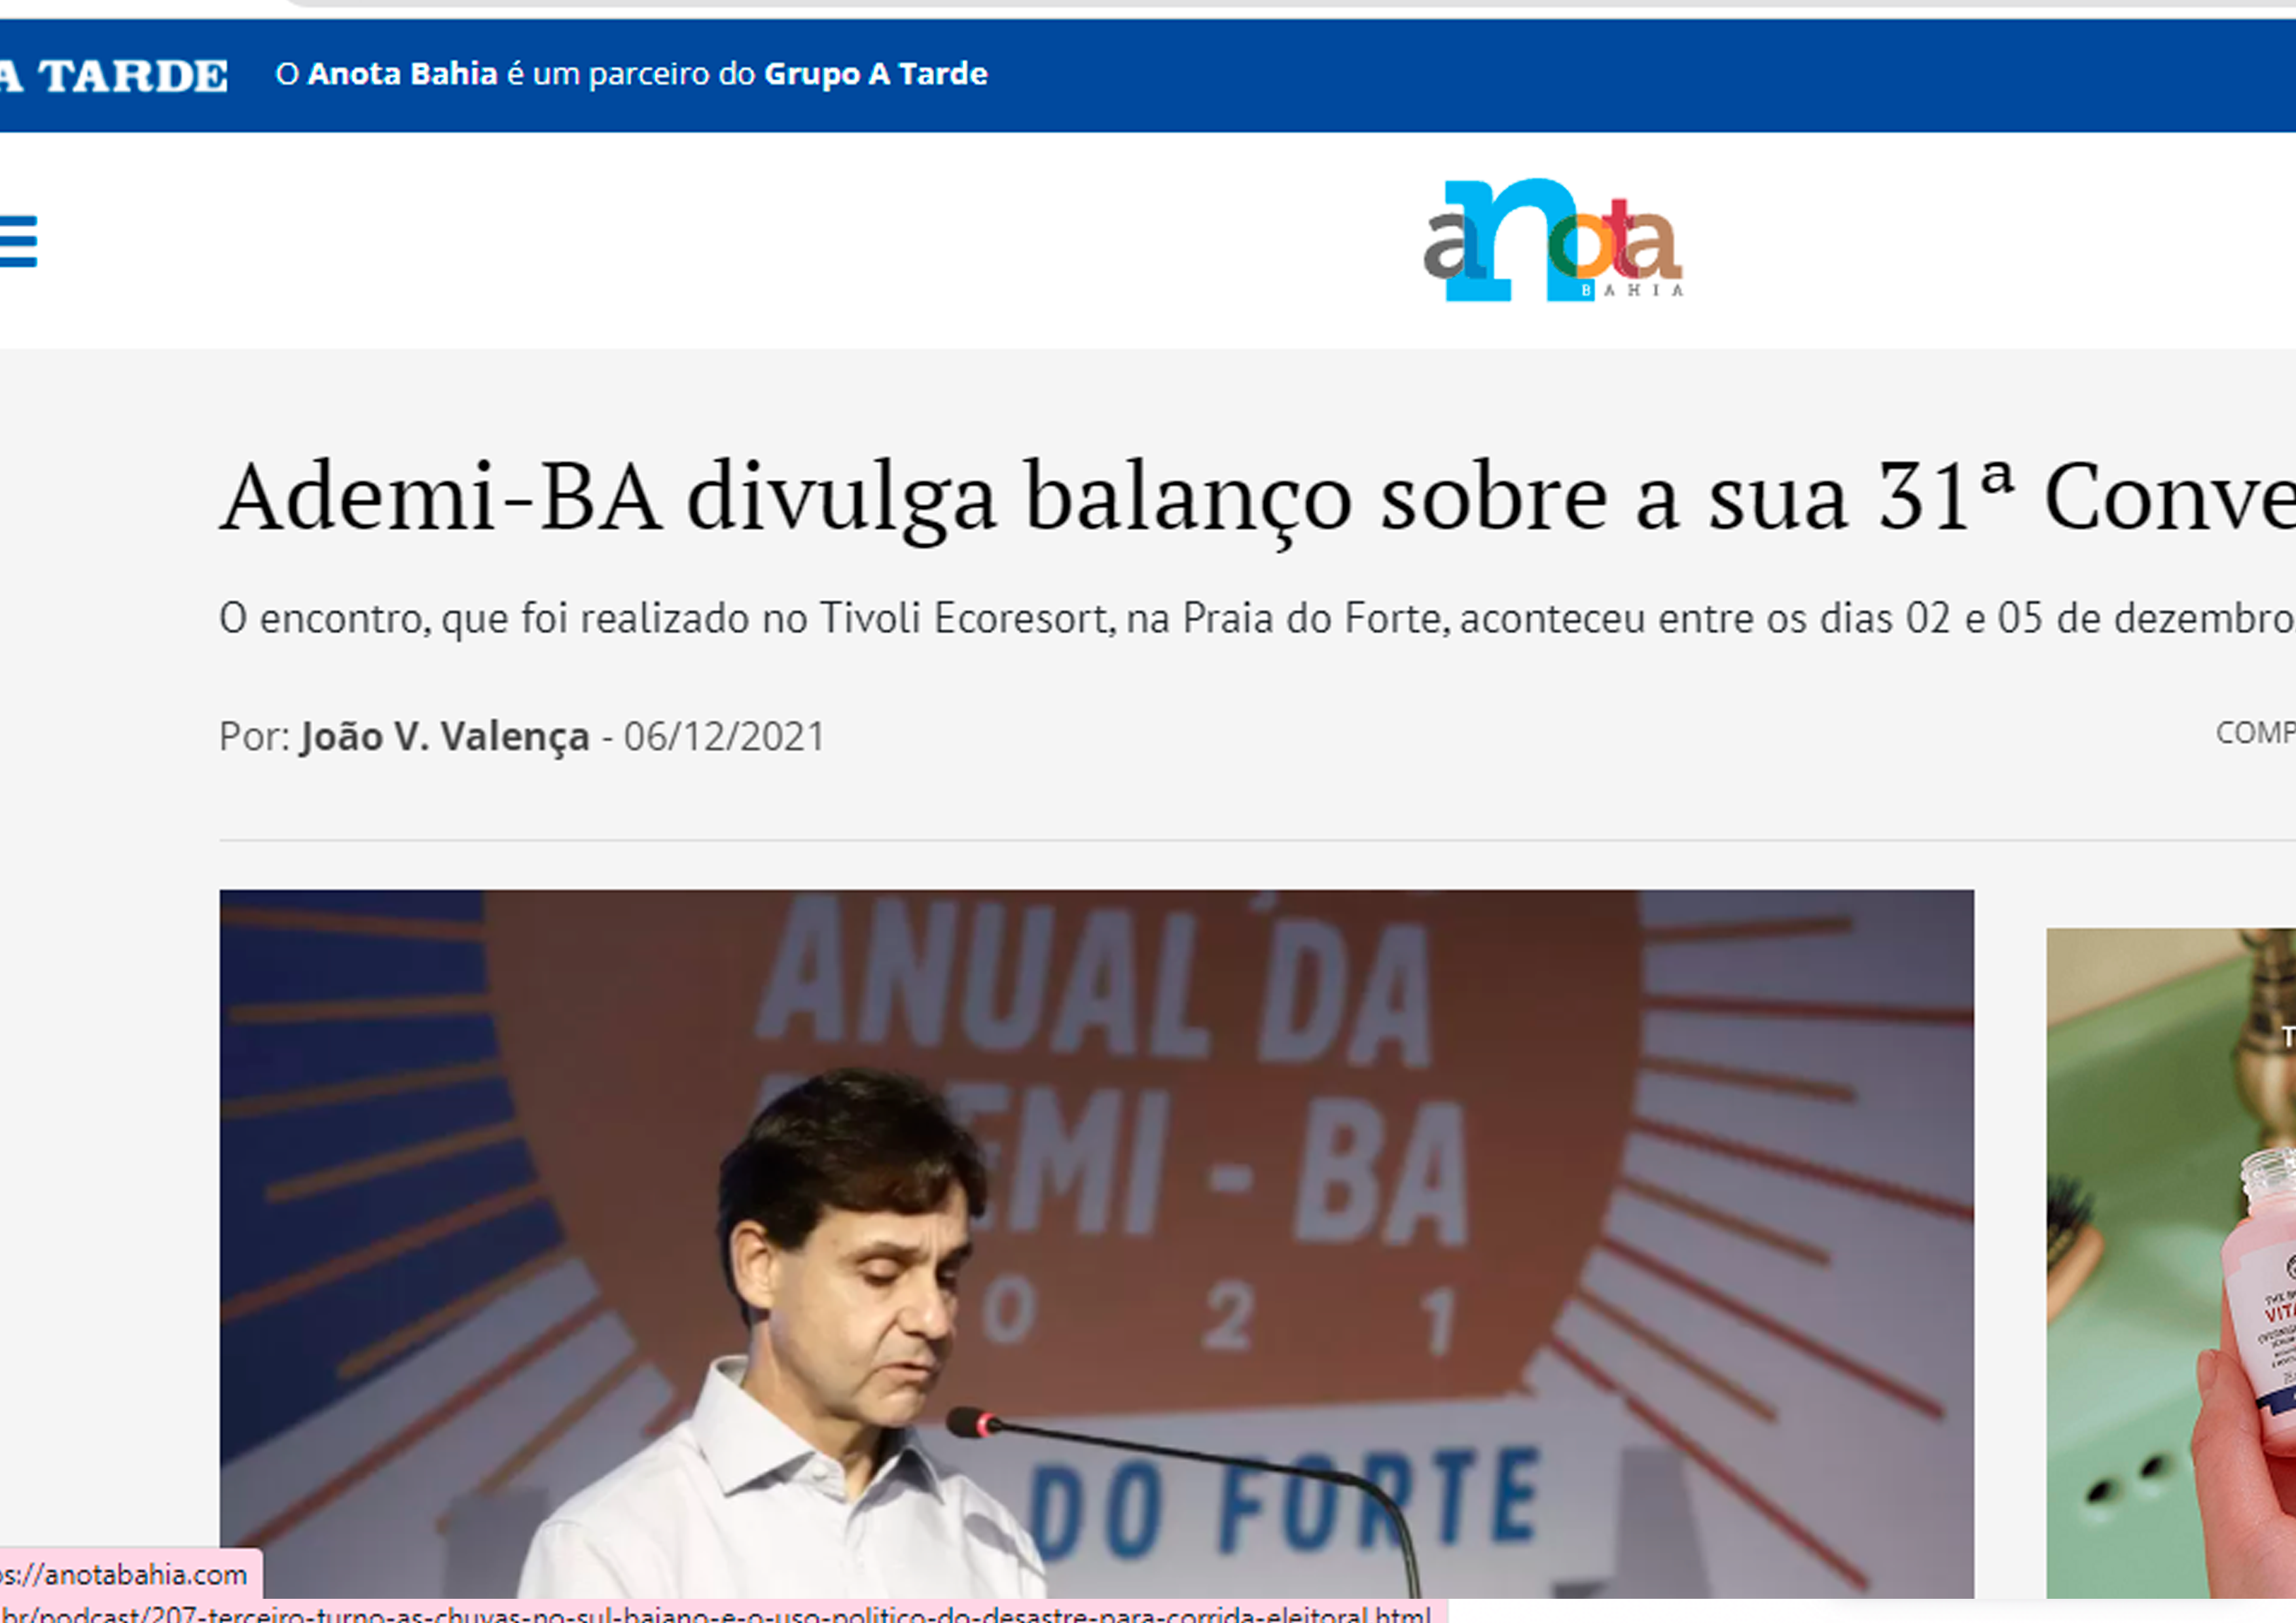Screen dimensions: 2296x1623
Task: Open author João V. Valença's page
Action: pyautogui.click(x=445, y=737)
